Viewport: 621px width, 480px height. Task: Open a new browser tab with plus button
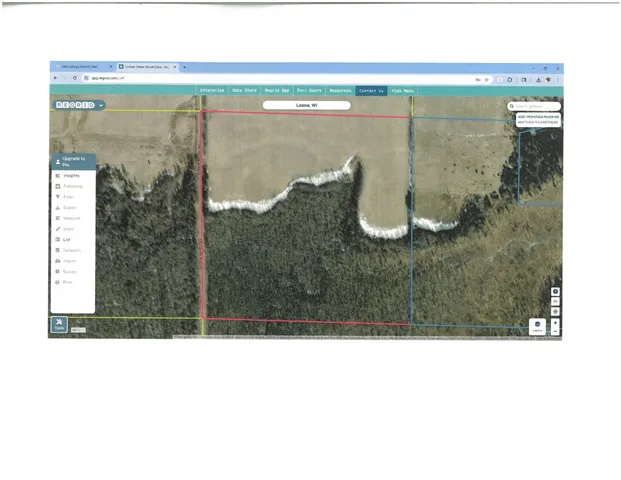184,67
